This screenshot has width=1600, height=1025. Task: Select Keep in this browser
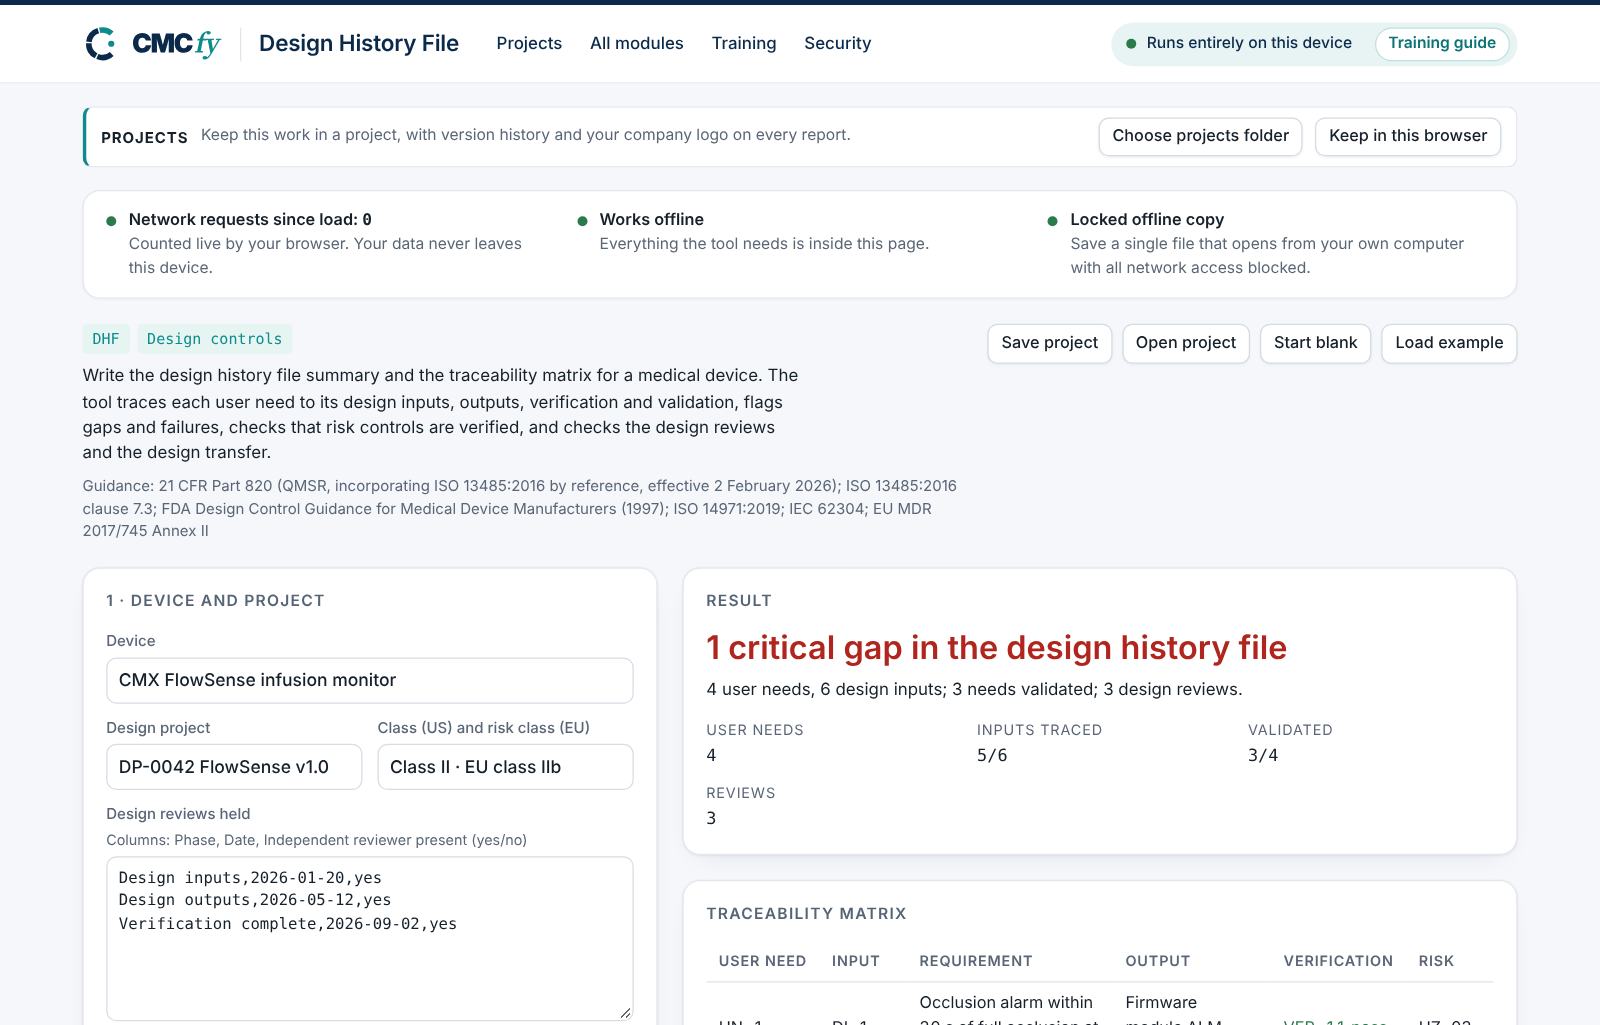1408,136
